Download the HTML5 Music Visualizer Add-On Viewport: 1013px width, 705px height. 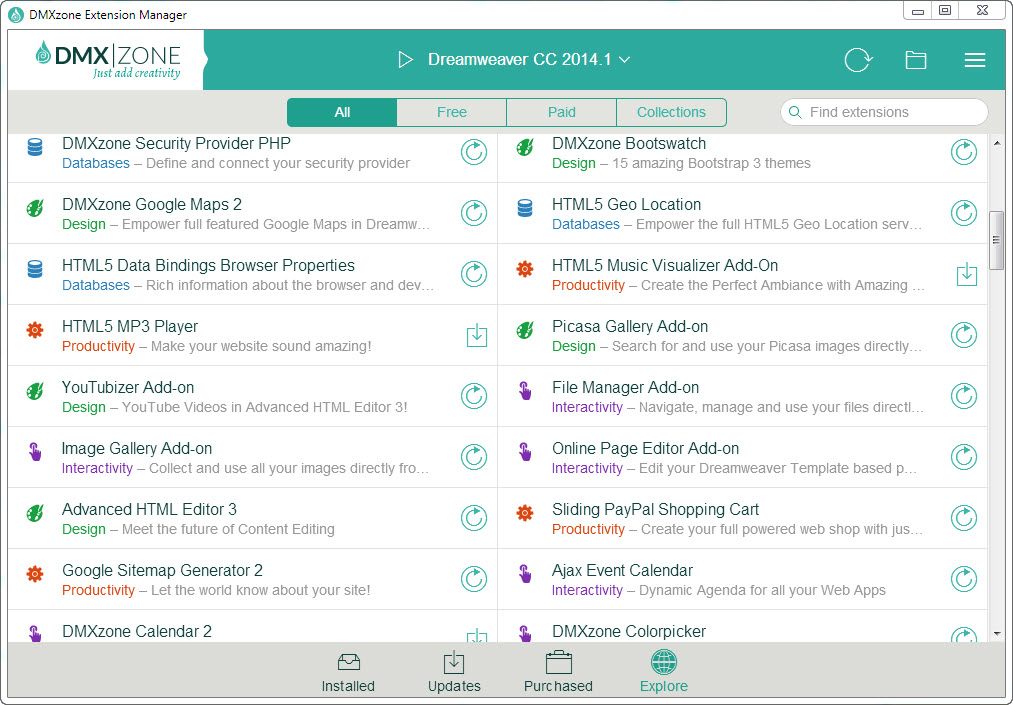(966, 274)
